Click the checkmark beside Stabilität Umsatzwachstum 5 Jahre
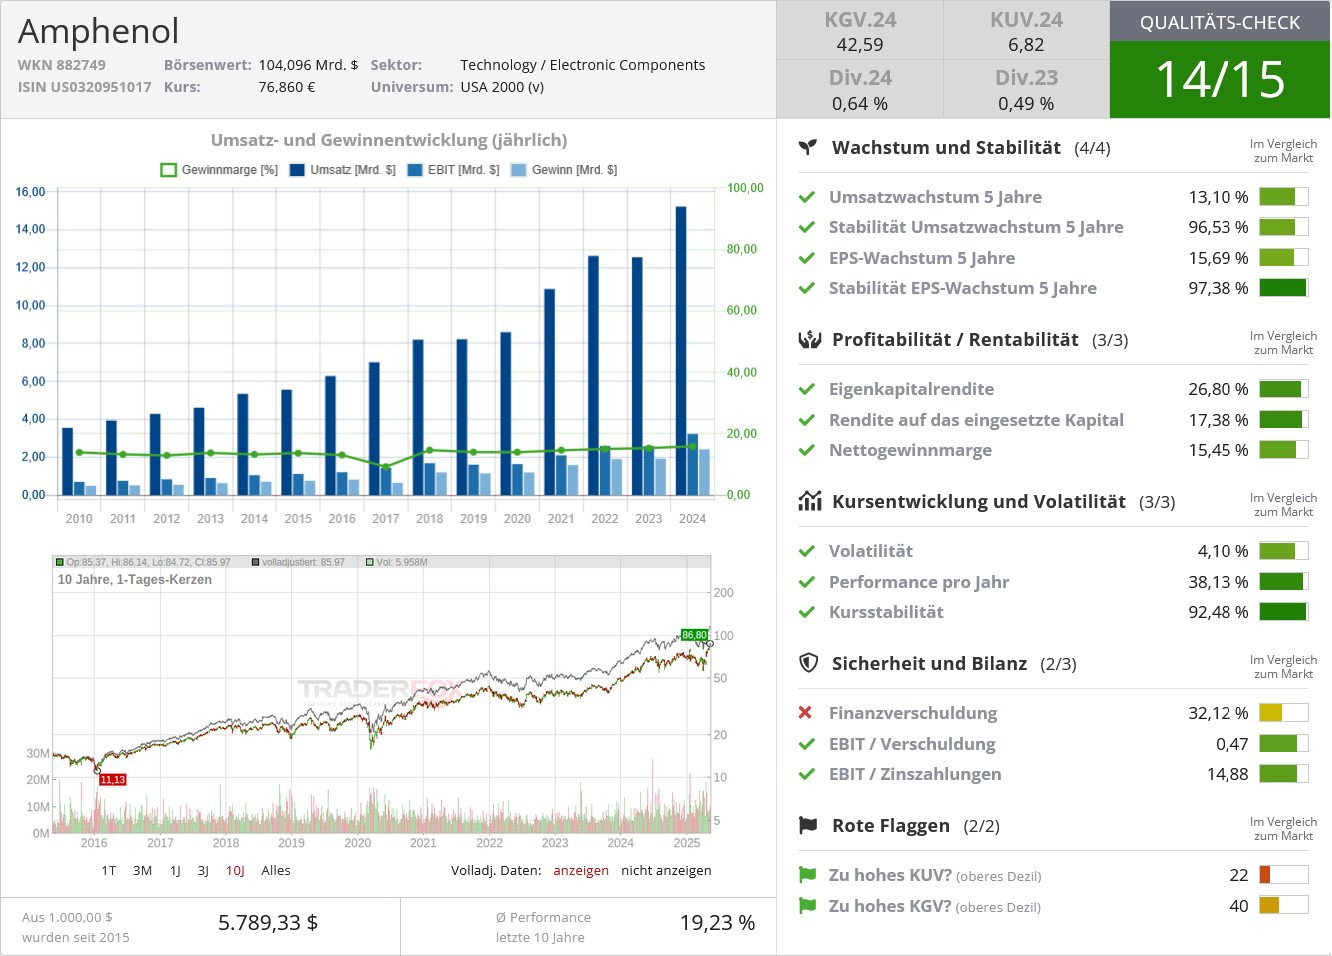This screenshot has height=956, width=1332. [x=807, y=227]
